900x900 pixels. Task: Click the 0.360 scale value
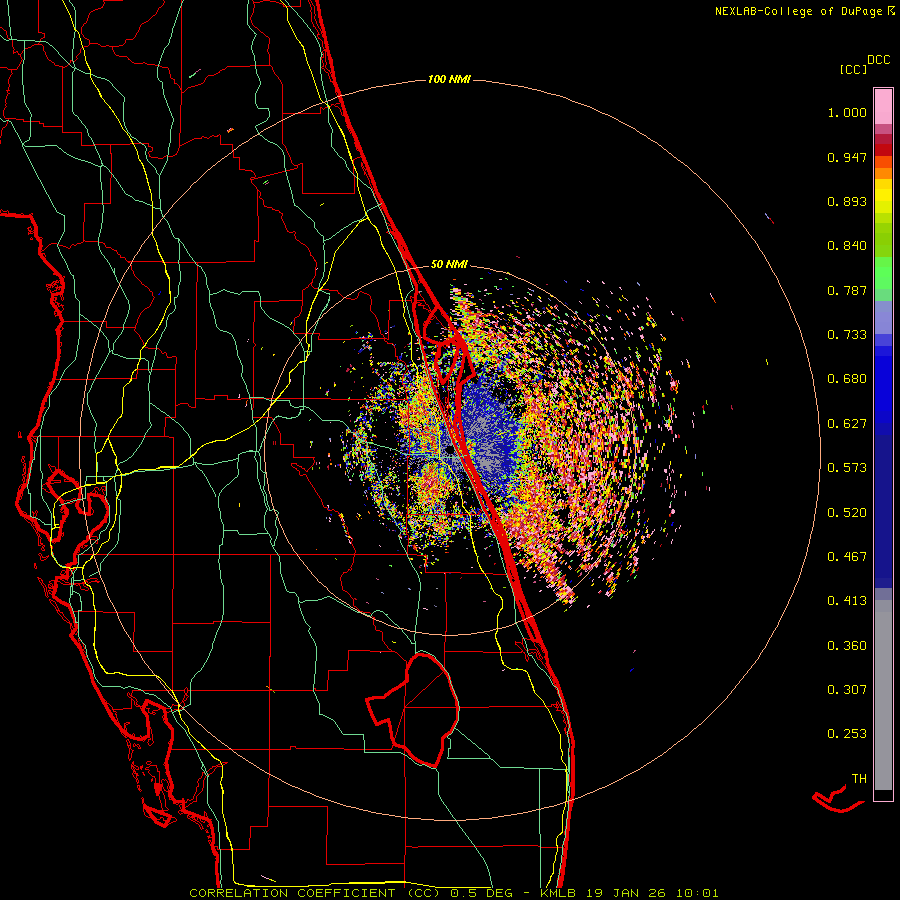[x=847, y=646]
